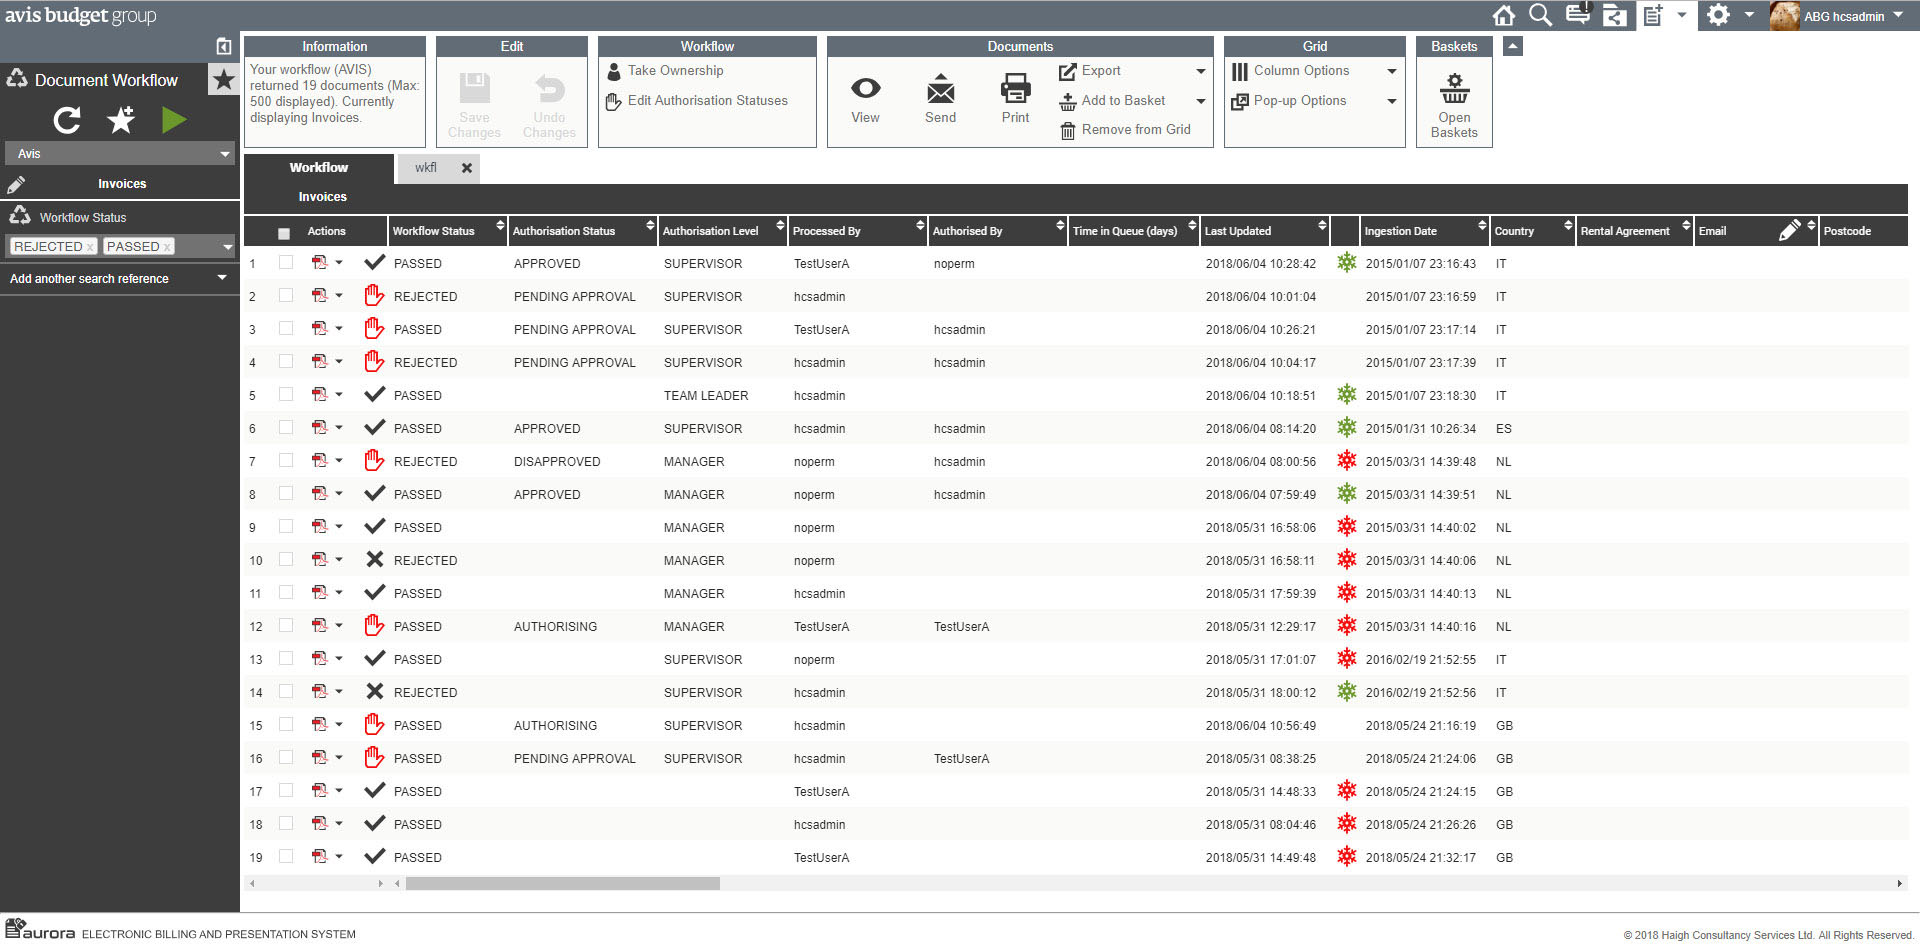Tick the checkbox for row 1
The height and width of the screenshot is (950, 1920).
coord(286,262)
